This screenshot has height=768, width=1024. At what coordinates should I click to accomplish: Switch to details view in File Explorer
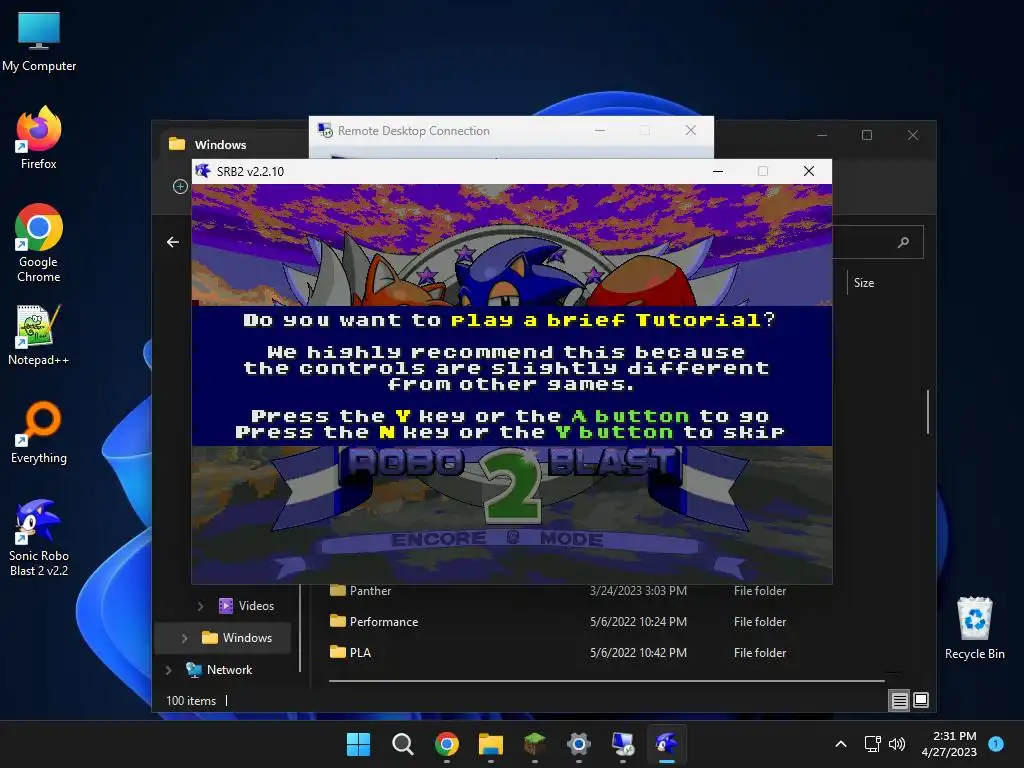(x=899, y=700)
